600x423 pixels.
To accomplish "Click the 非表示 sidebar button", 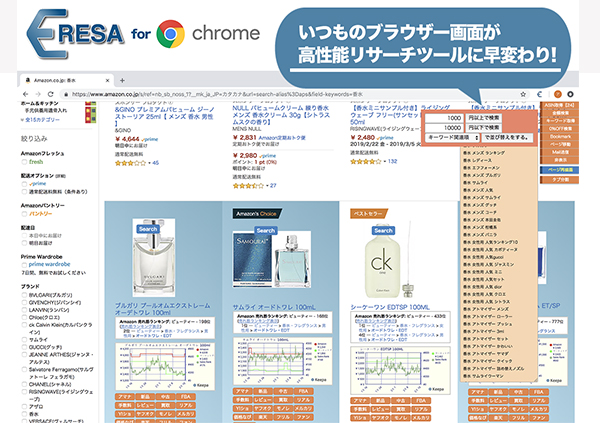I will coord(559,160).
